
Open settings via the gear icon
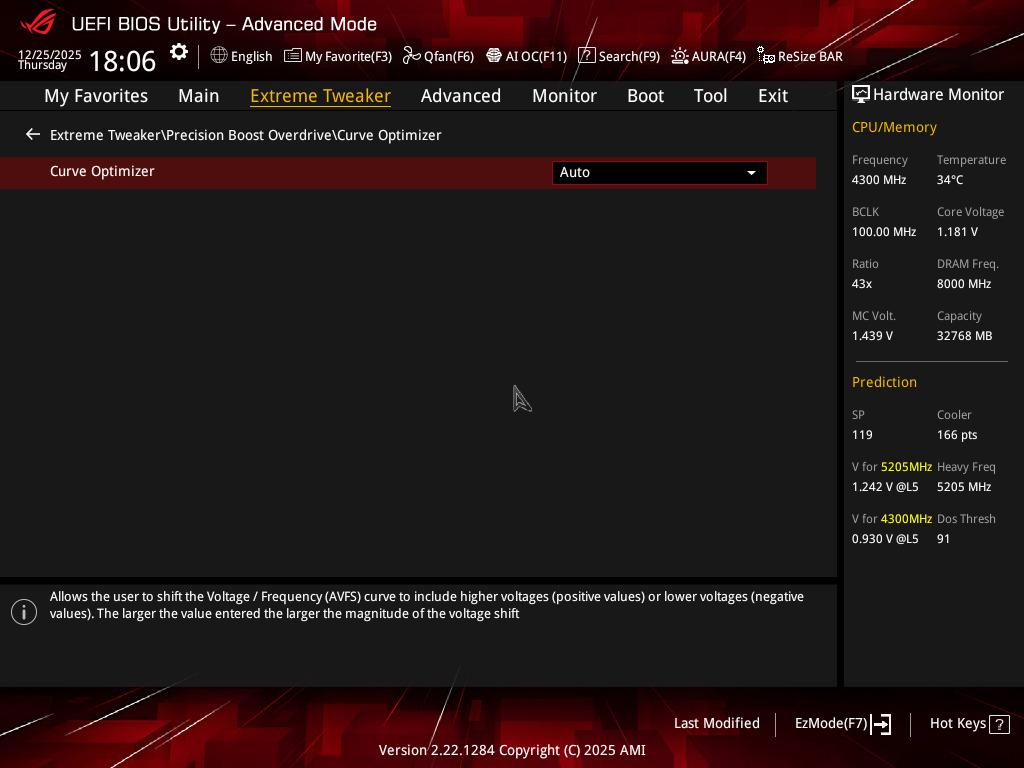point(179,52)
